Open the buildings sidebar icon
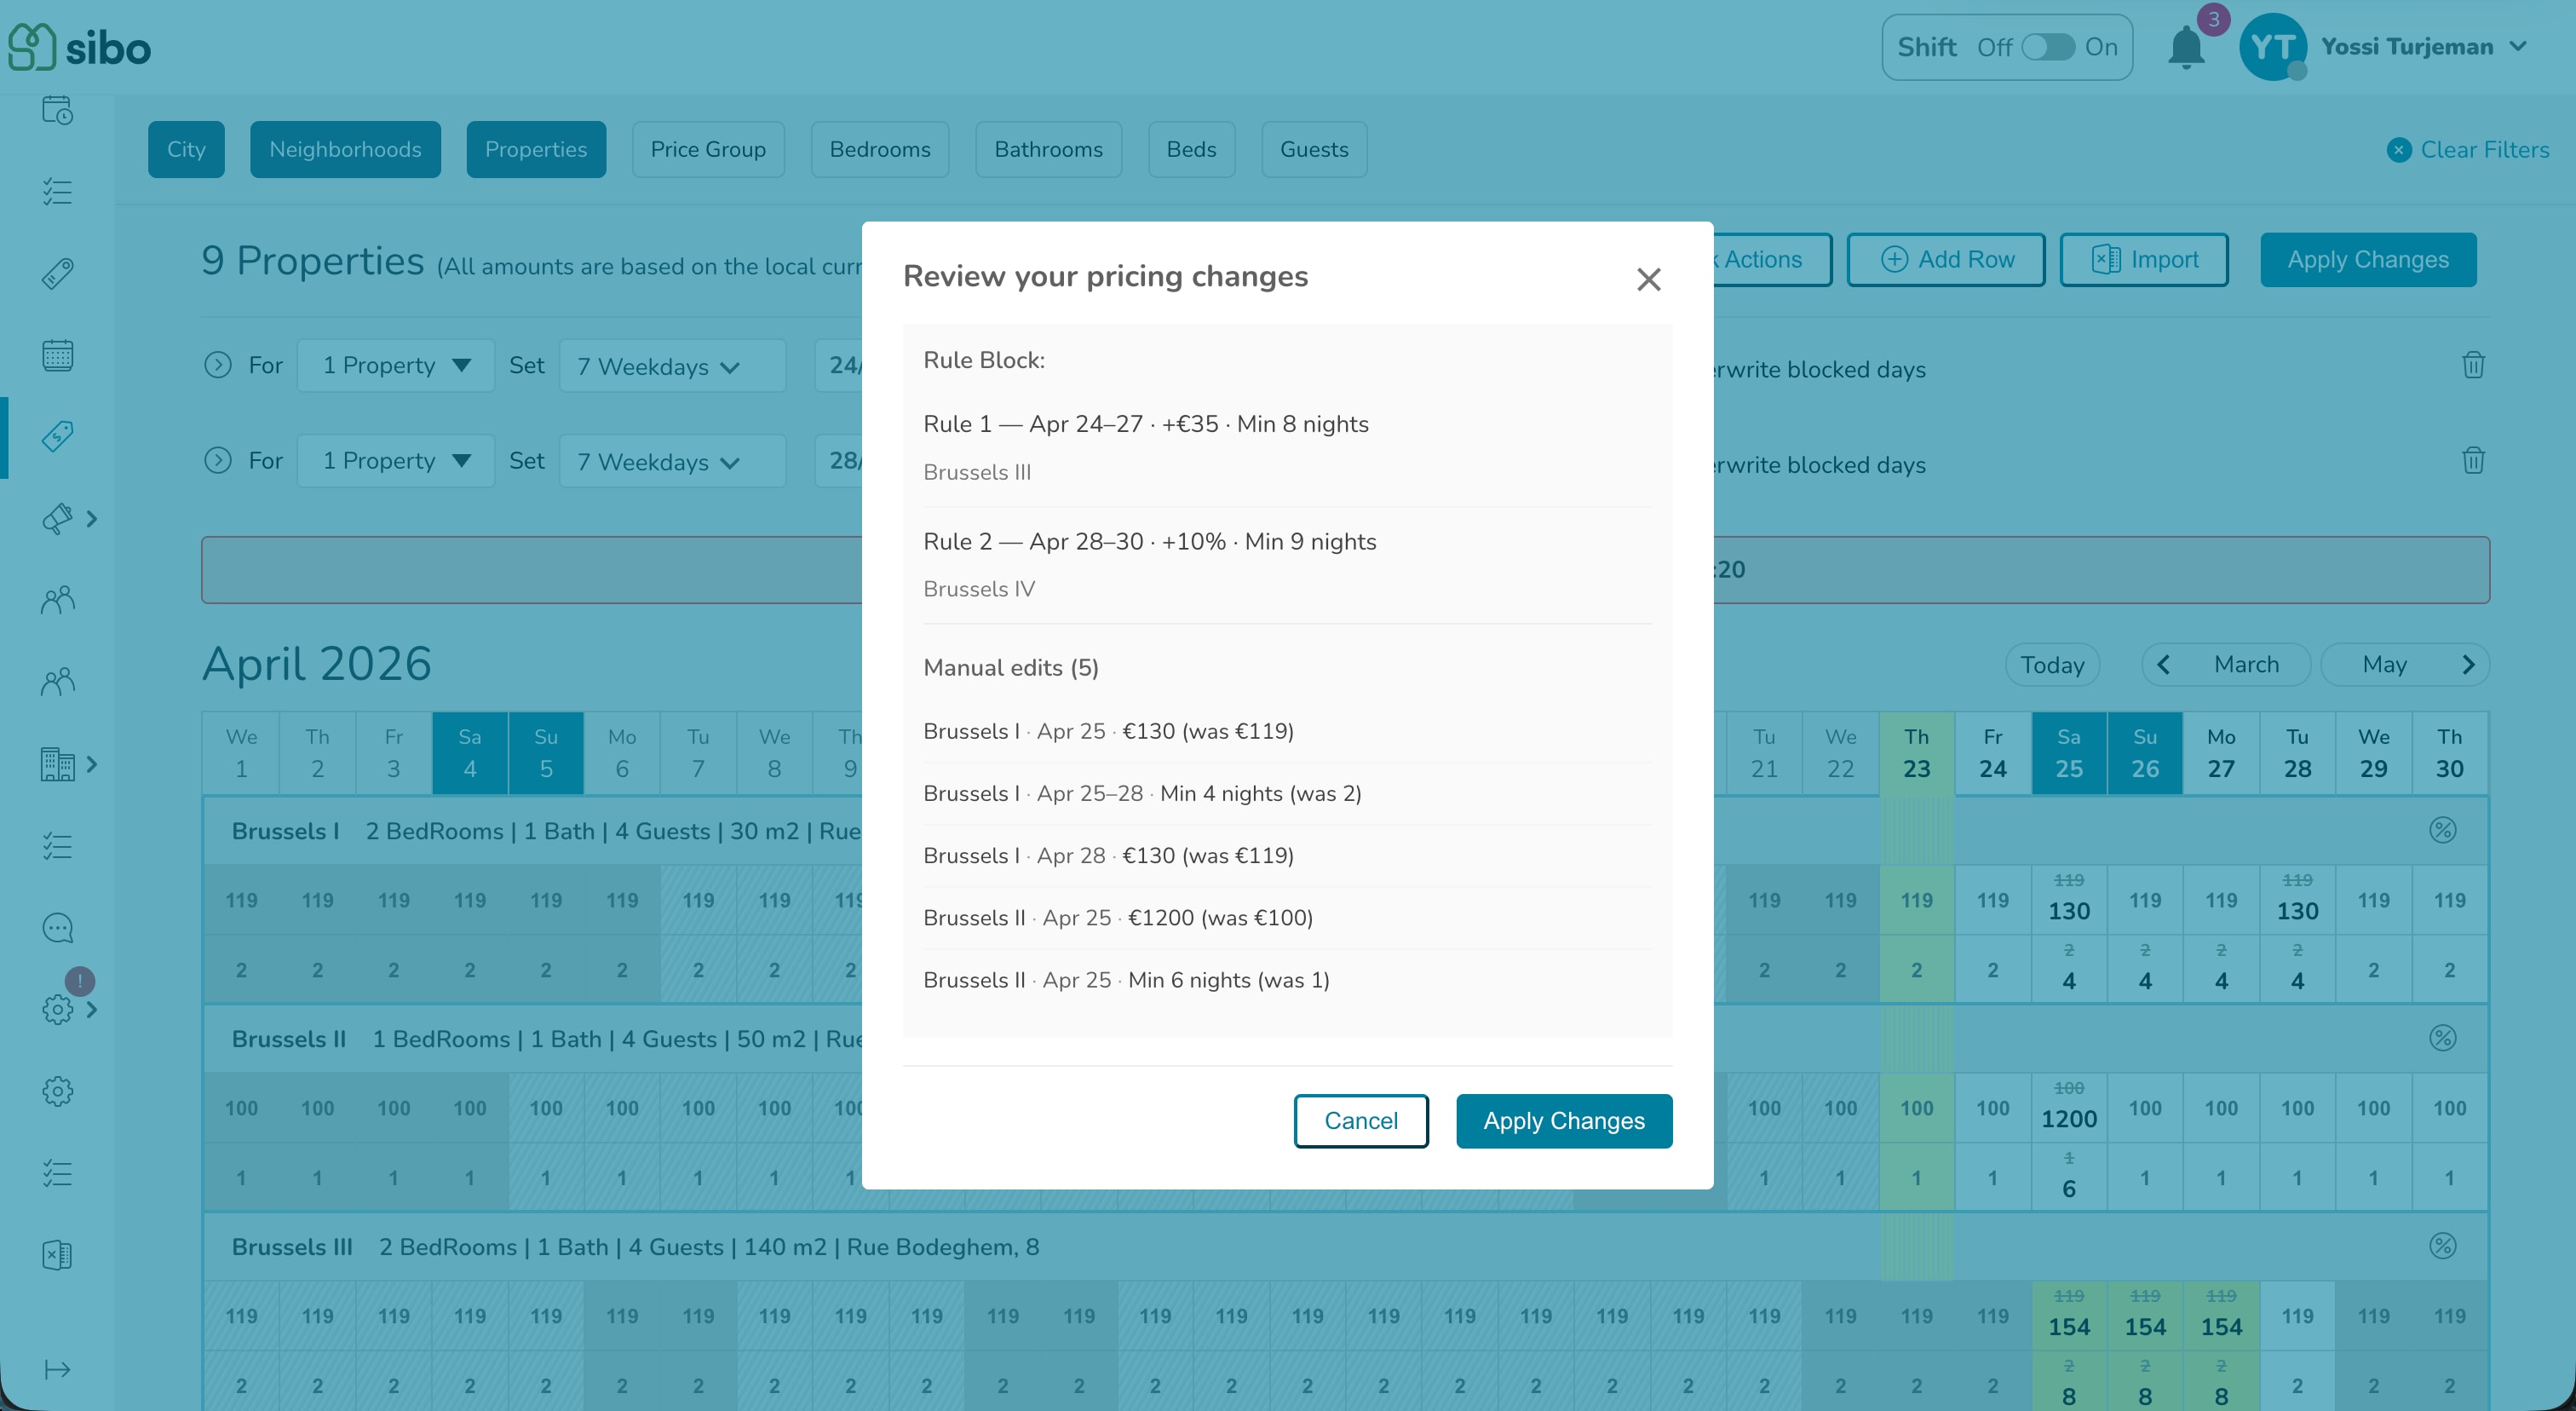The width and height of the screenshot is (2576, 1411). [57, 764]
